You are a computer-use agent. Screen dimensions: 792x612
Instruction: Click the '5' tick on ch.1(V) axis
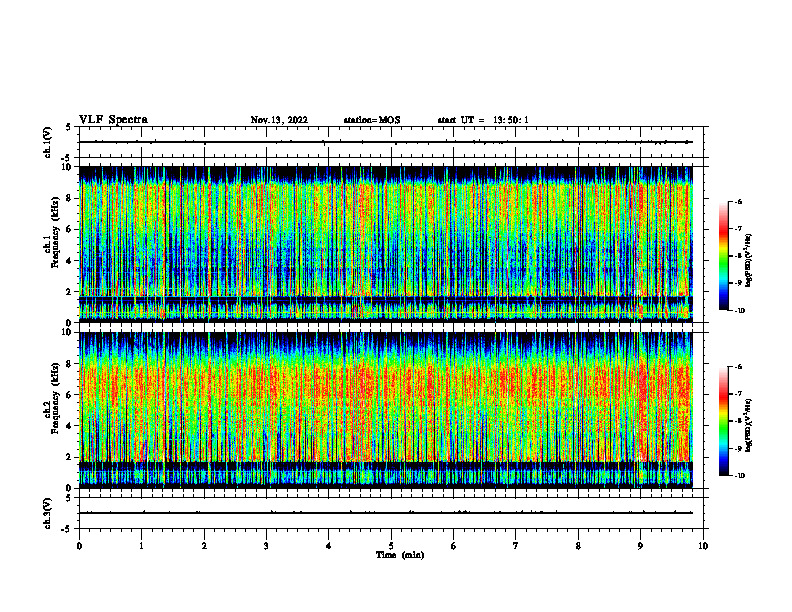pyautogui.click(x=69, y=128)
